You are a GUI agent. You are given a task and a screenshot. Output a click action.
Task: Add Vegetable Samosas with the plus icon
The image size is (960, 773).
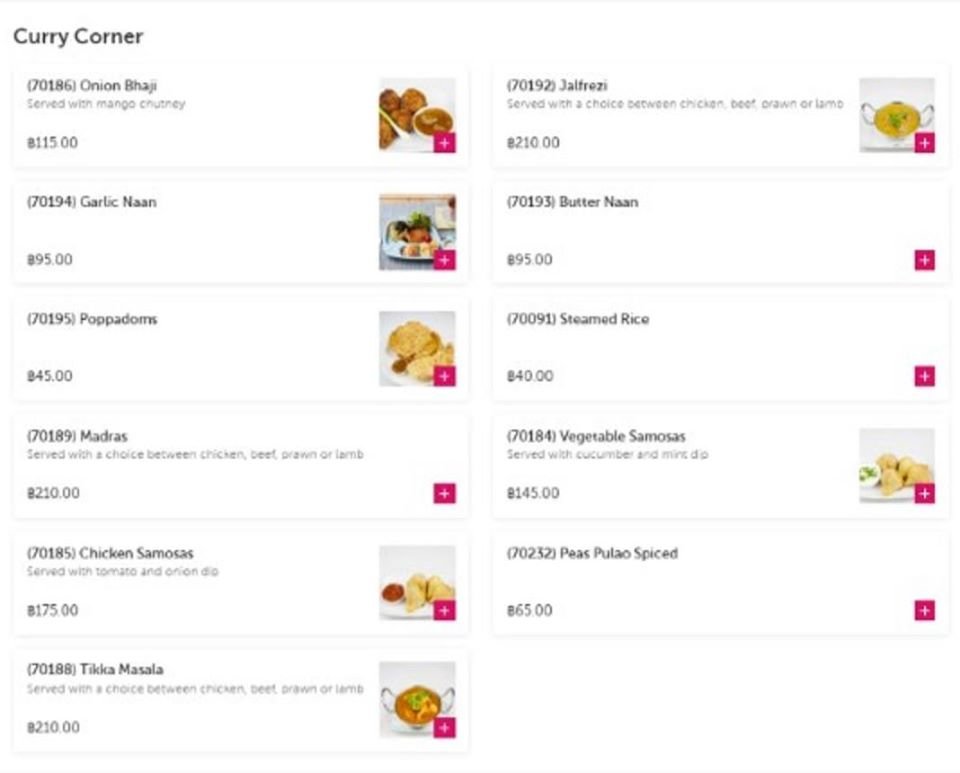click(x=924, y=493)
